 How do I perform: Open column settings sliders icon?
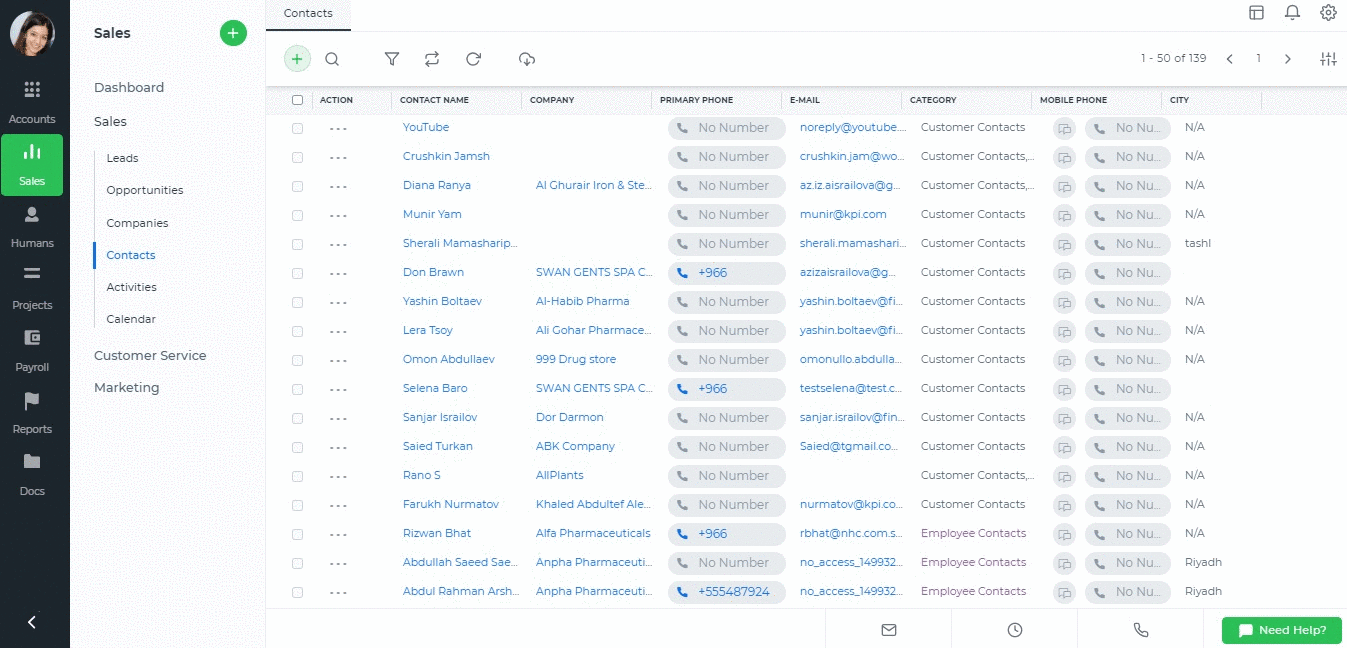1328,59
